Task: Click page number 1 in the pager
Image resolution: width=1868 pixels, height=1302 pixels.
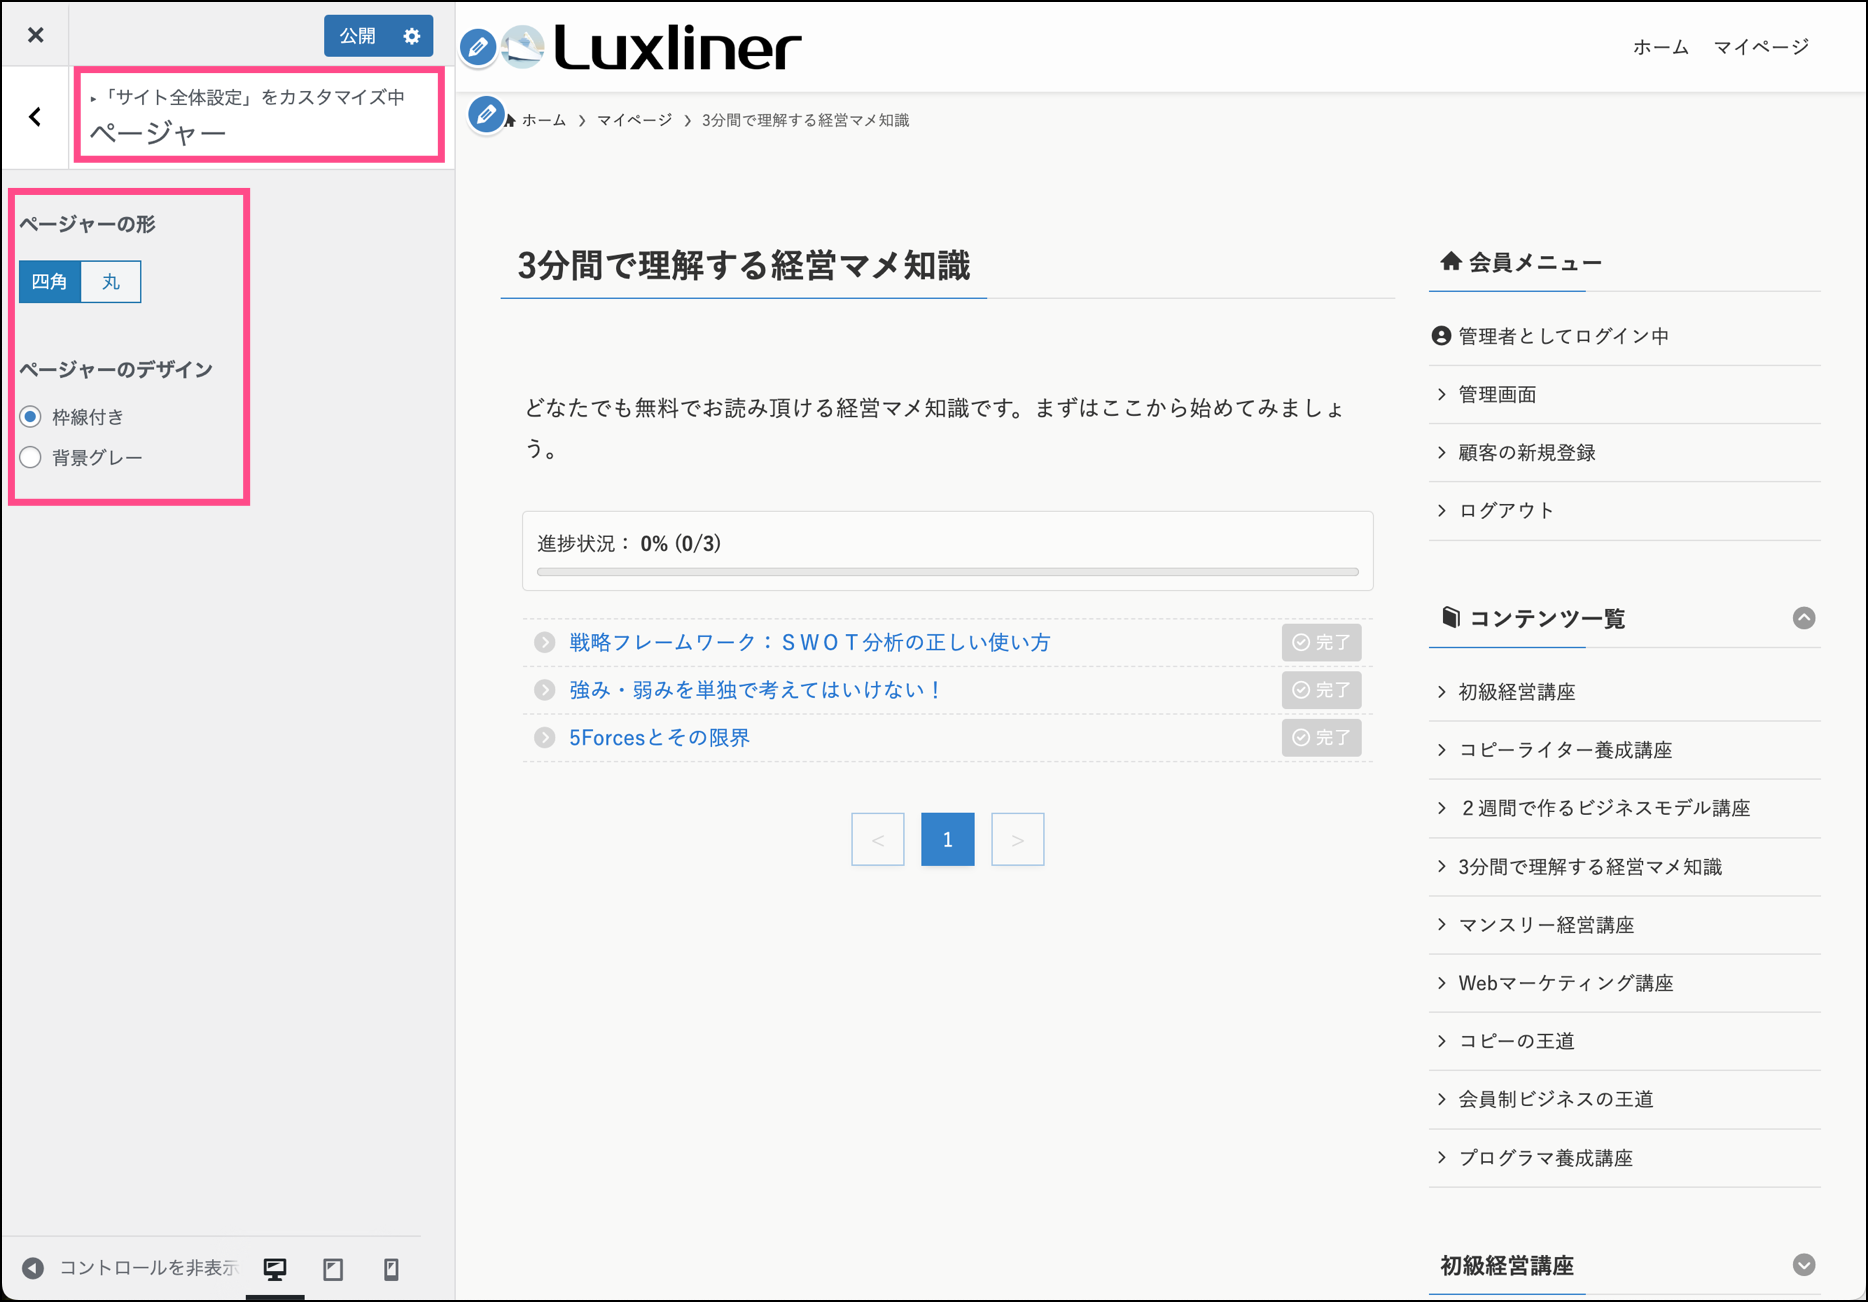Action: tap(947, 840)
